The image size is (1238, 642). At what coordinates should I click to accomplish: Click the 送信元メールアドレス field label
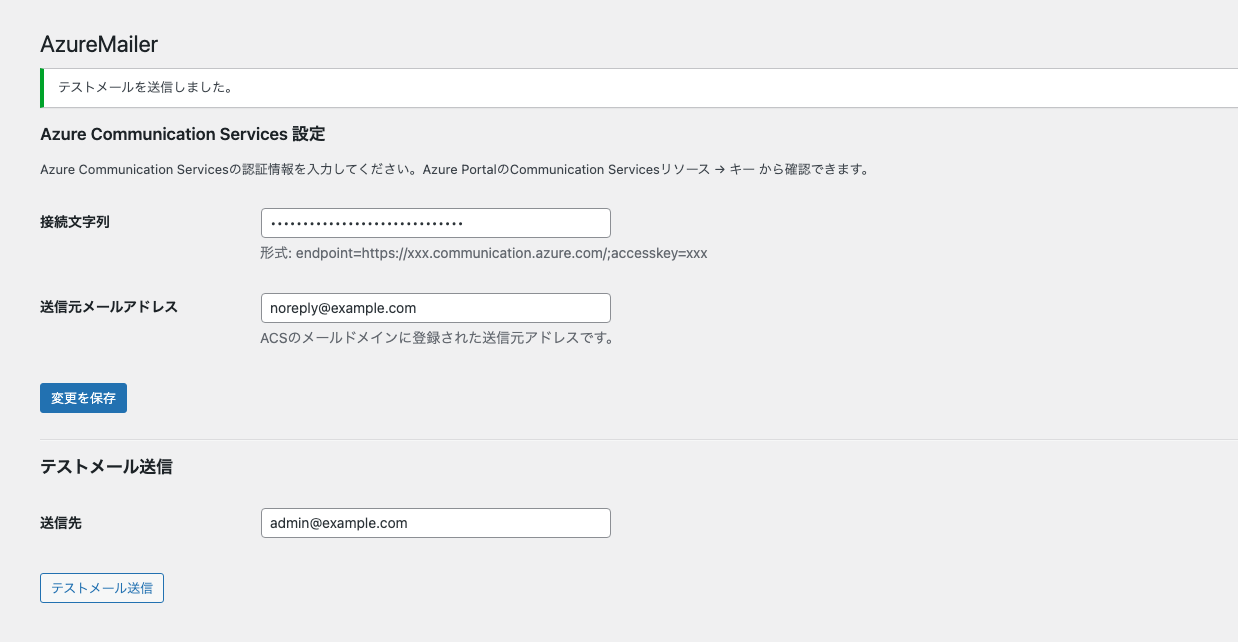[111, 306]
